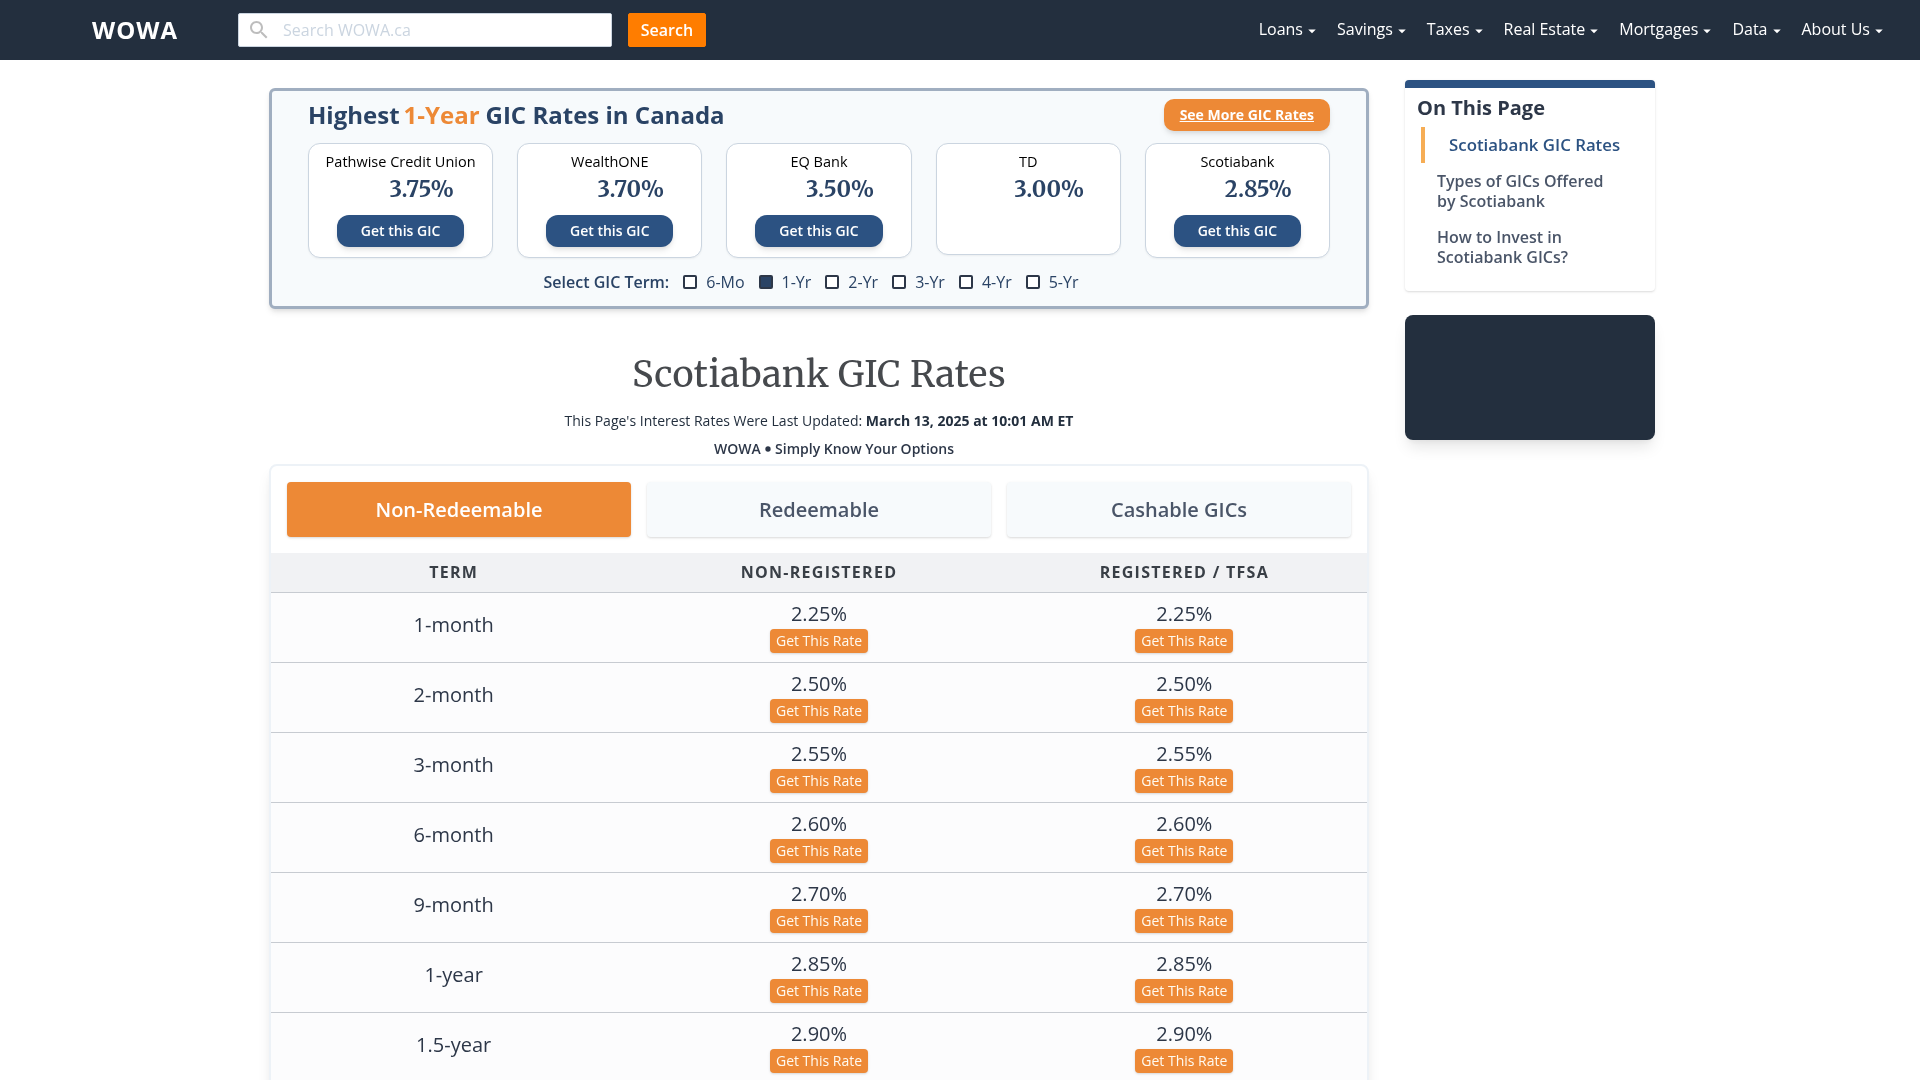Screen dimensions: 1920x1080
Task: Check the 2-Yr GIC term box
Action: point(832,282)
